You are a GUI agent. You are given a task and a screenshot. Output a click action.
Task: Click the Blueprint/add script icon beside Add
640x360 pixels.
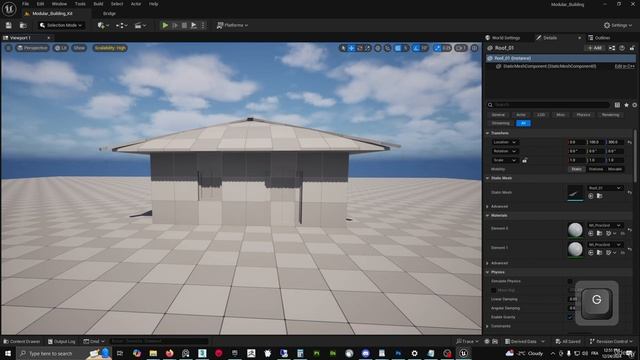pyautogui.click(x=612, y=48)
